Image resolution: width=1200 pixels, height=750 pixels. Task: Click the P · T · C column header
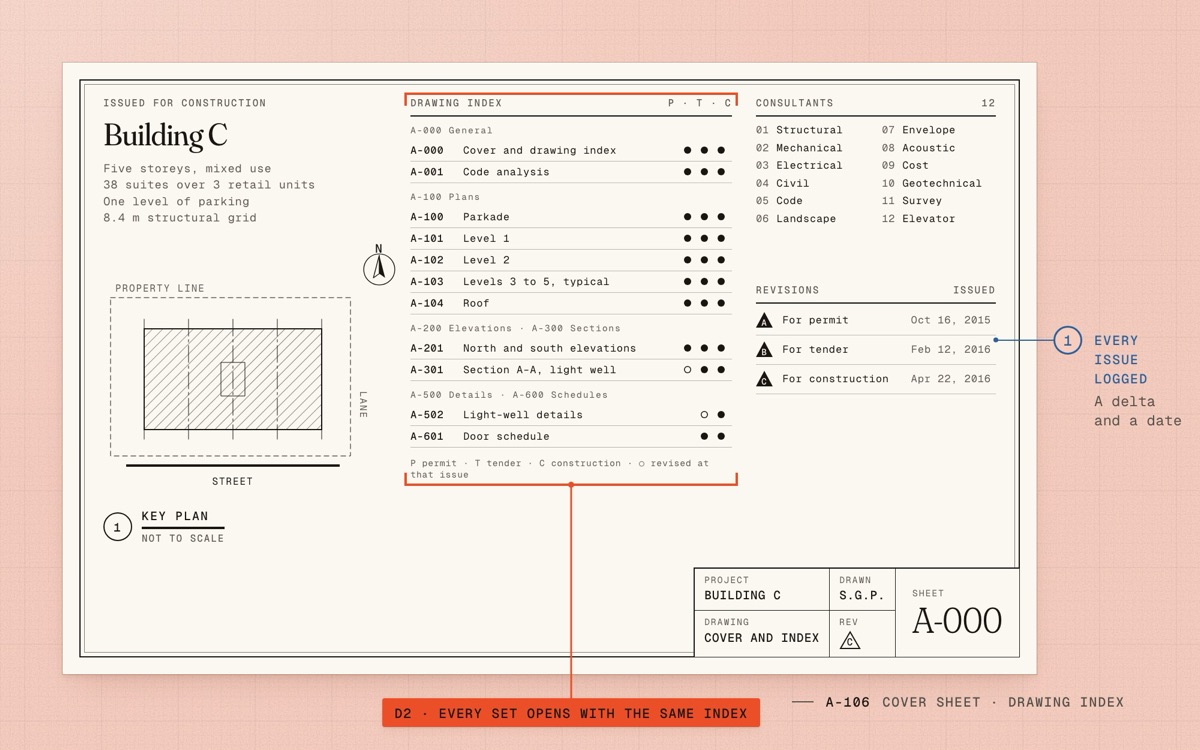(x=700, y=103)
